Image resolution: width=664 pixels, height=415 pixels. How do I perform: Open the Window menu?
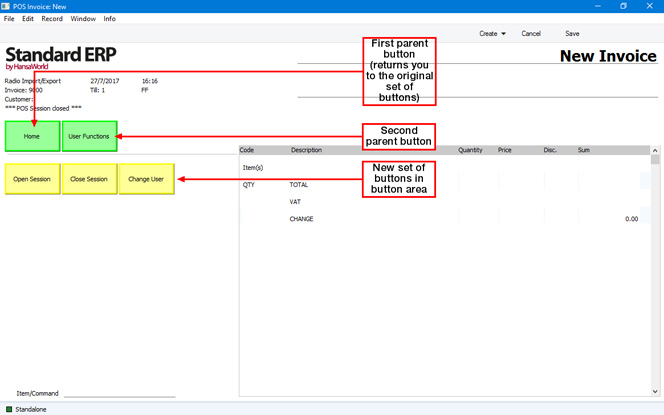pos(83,19)
